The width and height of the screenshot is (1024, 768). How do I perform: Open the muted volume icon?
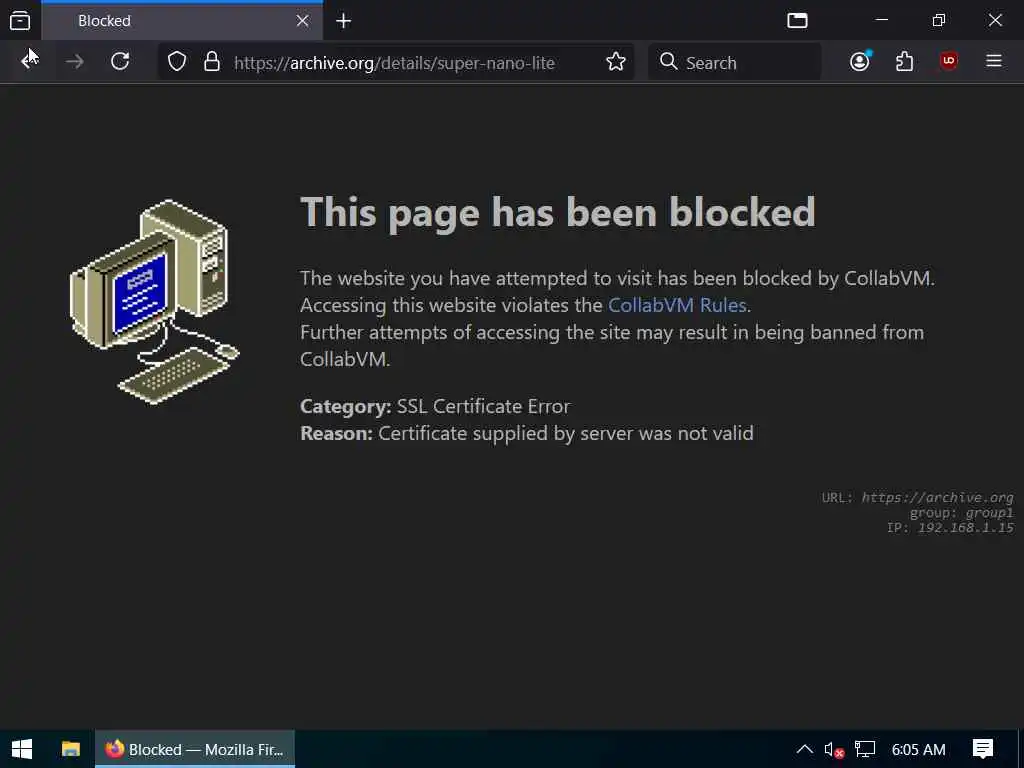(833, 750)
